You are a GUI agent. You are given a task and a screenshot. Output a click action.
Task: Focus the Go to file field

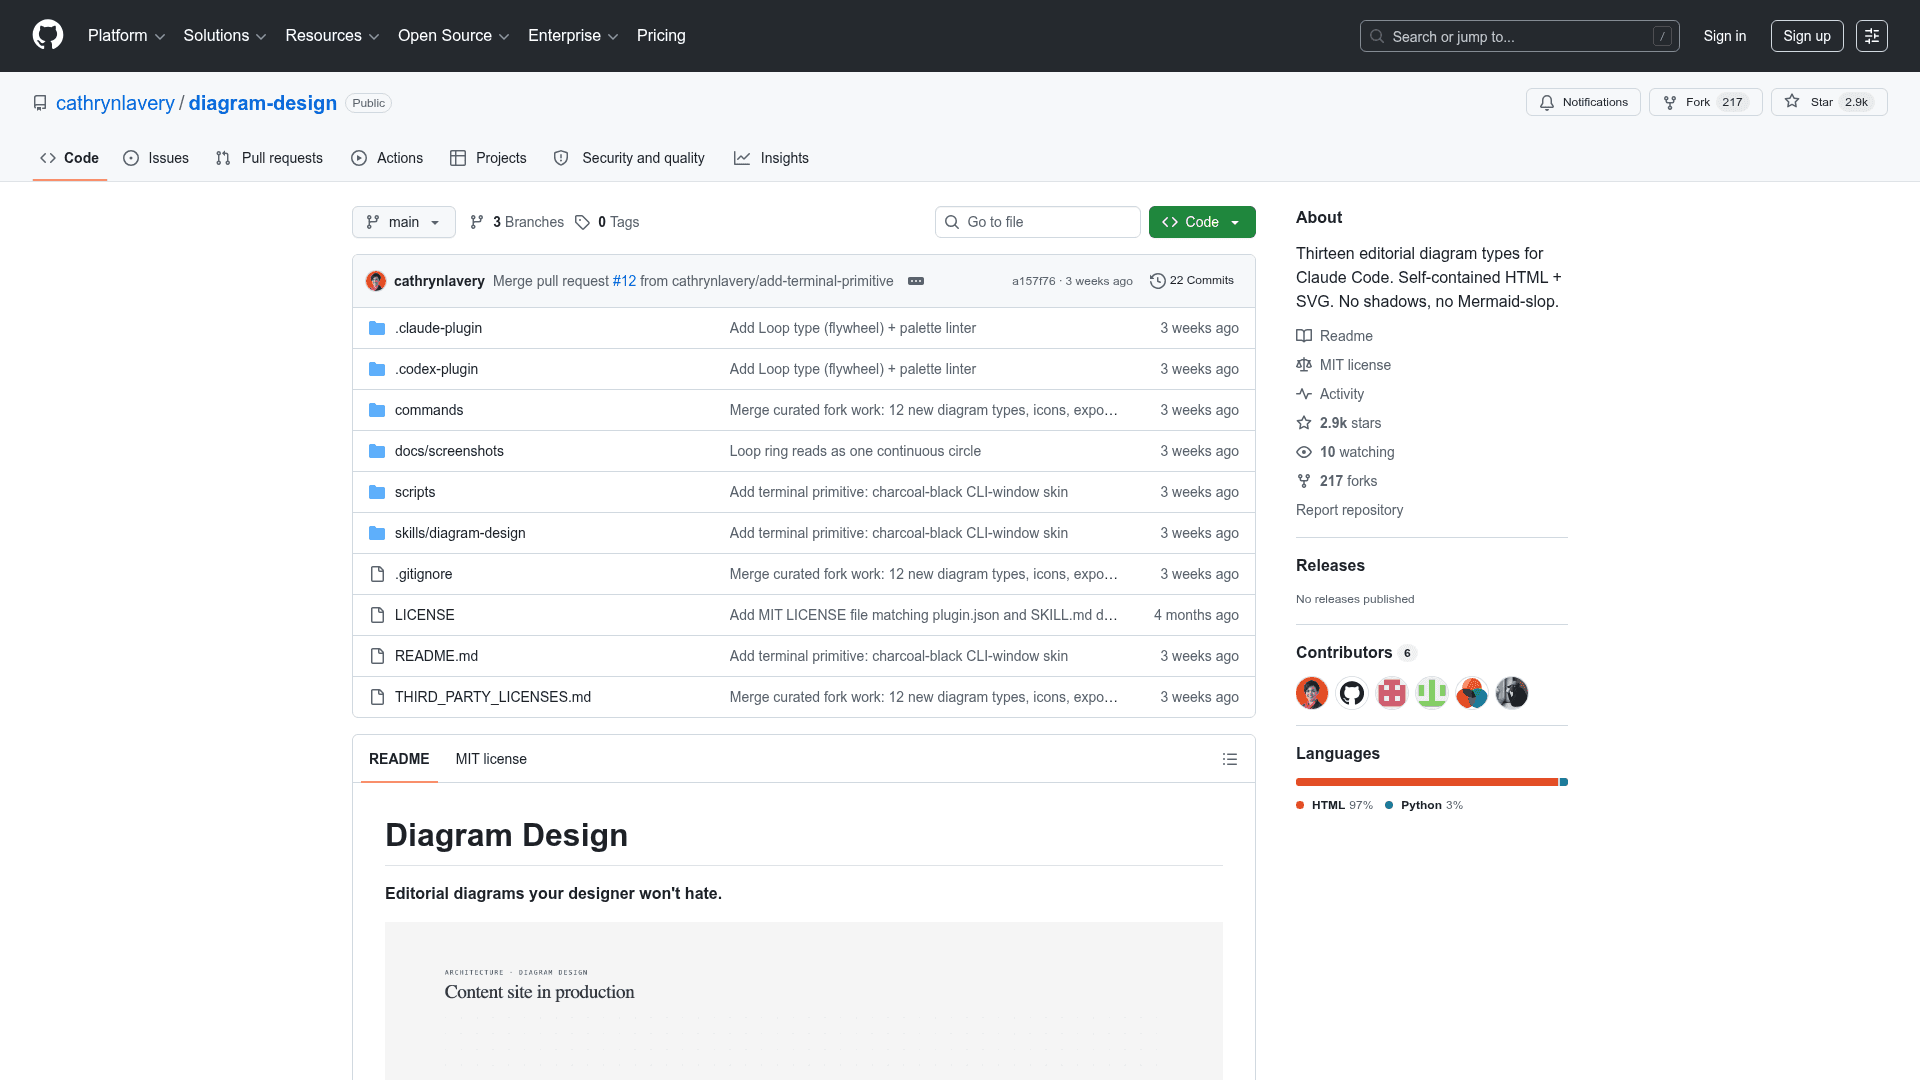(x=1038, y=222)
